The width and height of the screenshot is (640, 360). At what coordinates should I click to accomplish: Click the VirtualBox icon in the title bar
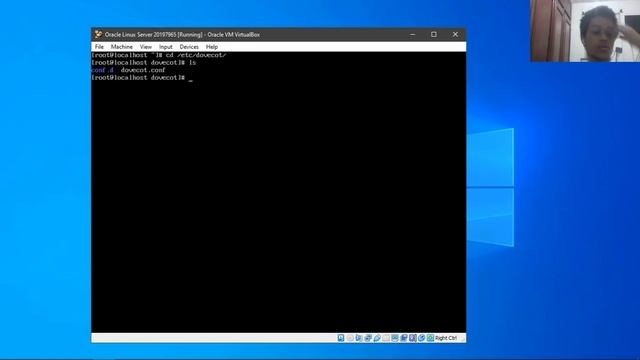pos(98,35)
